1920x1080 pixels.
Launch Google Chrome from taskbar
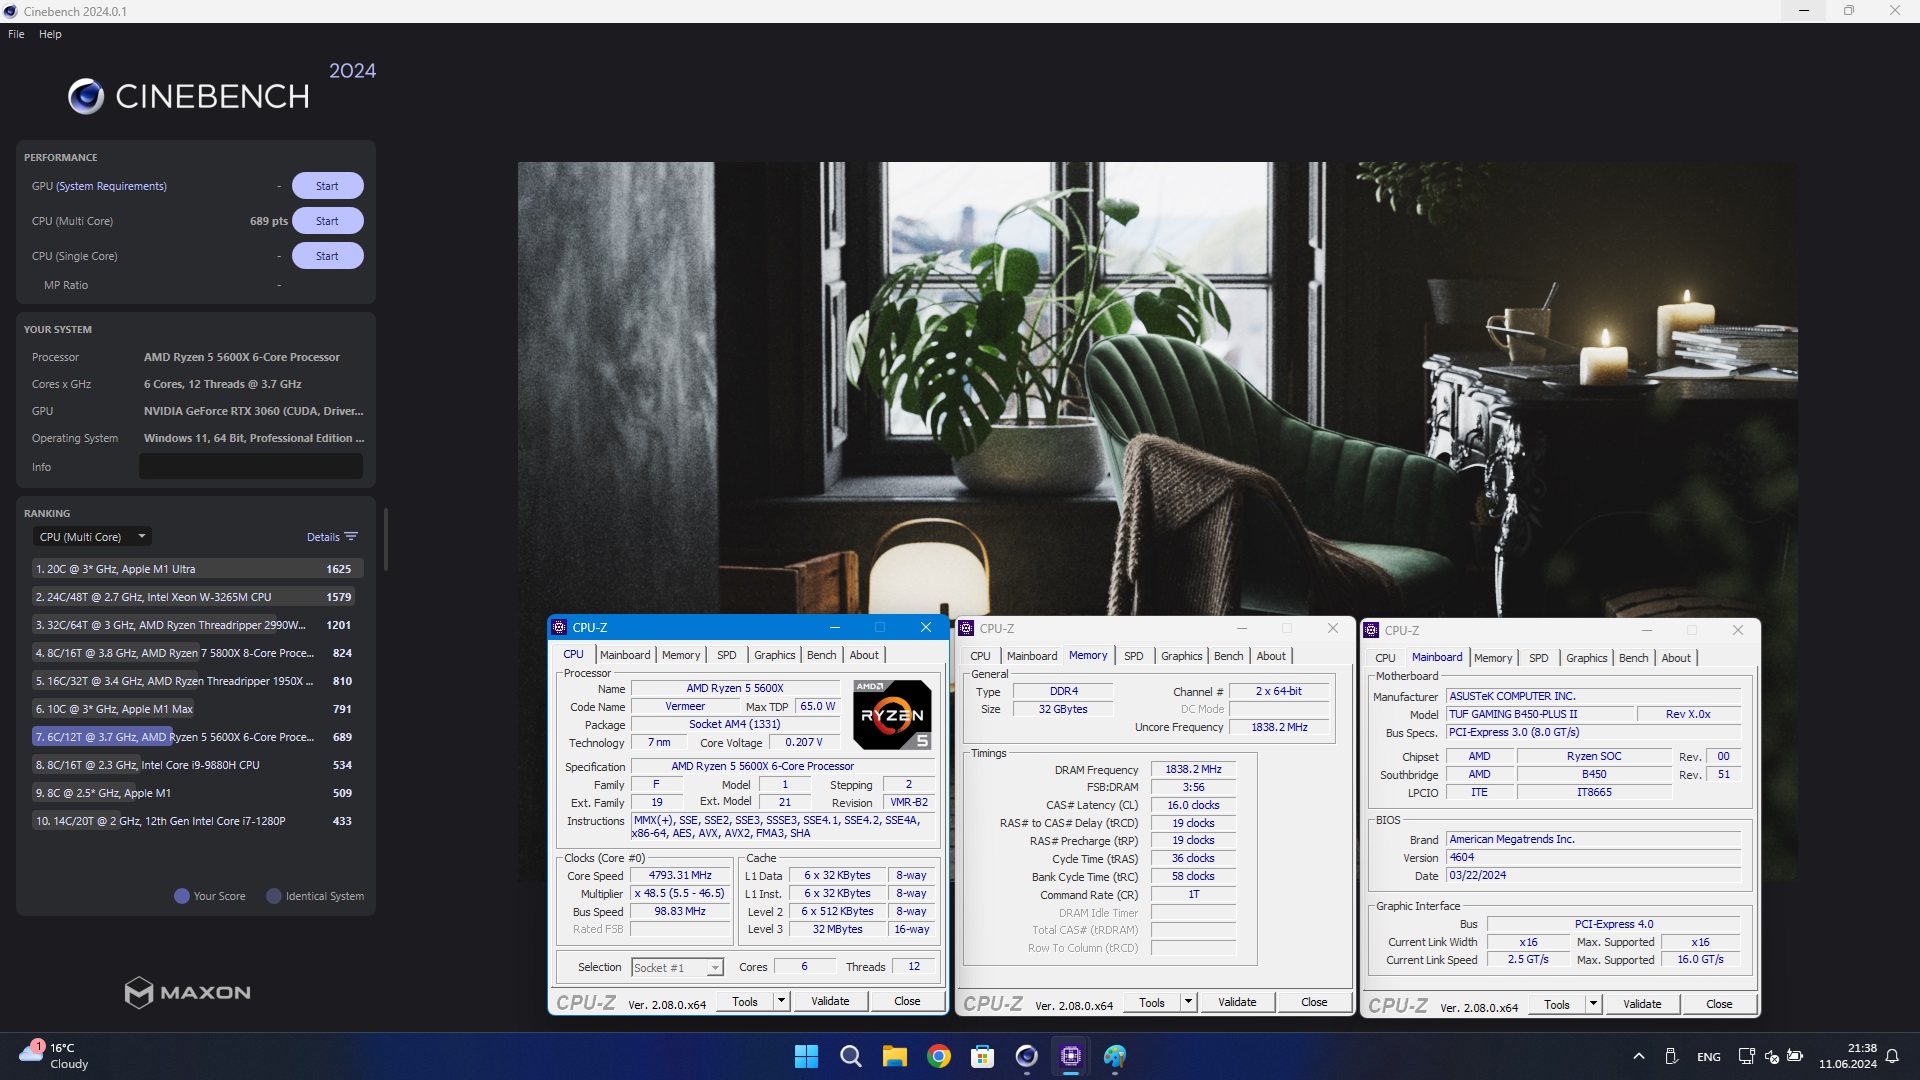coord(939,1056)
